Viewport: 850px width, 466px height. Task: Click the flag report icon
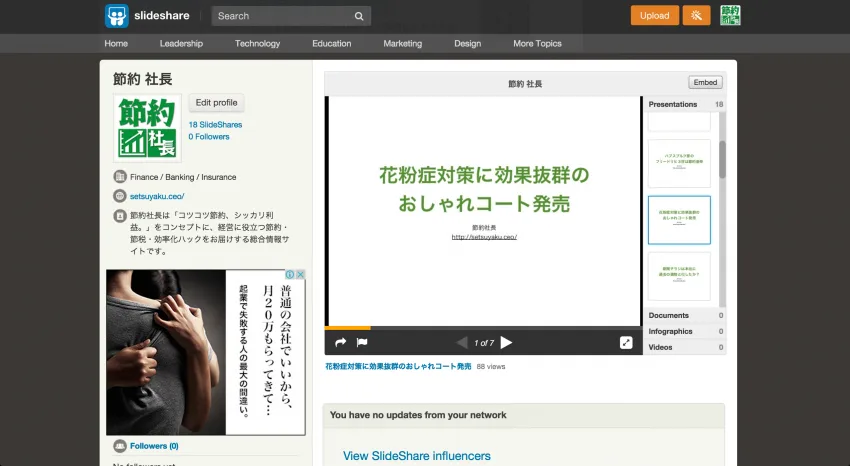(362, 342)
